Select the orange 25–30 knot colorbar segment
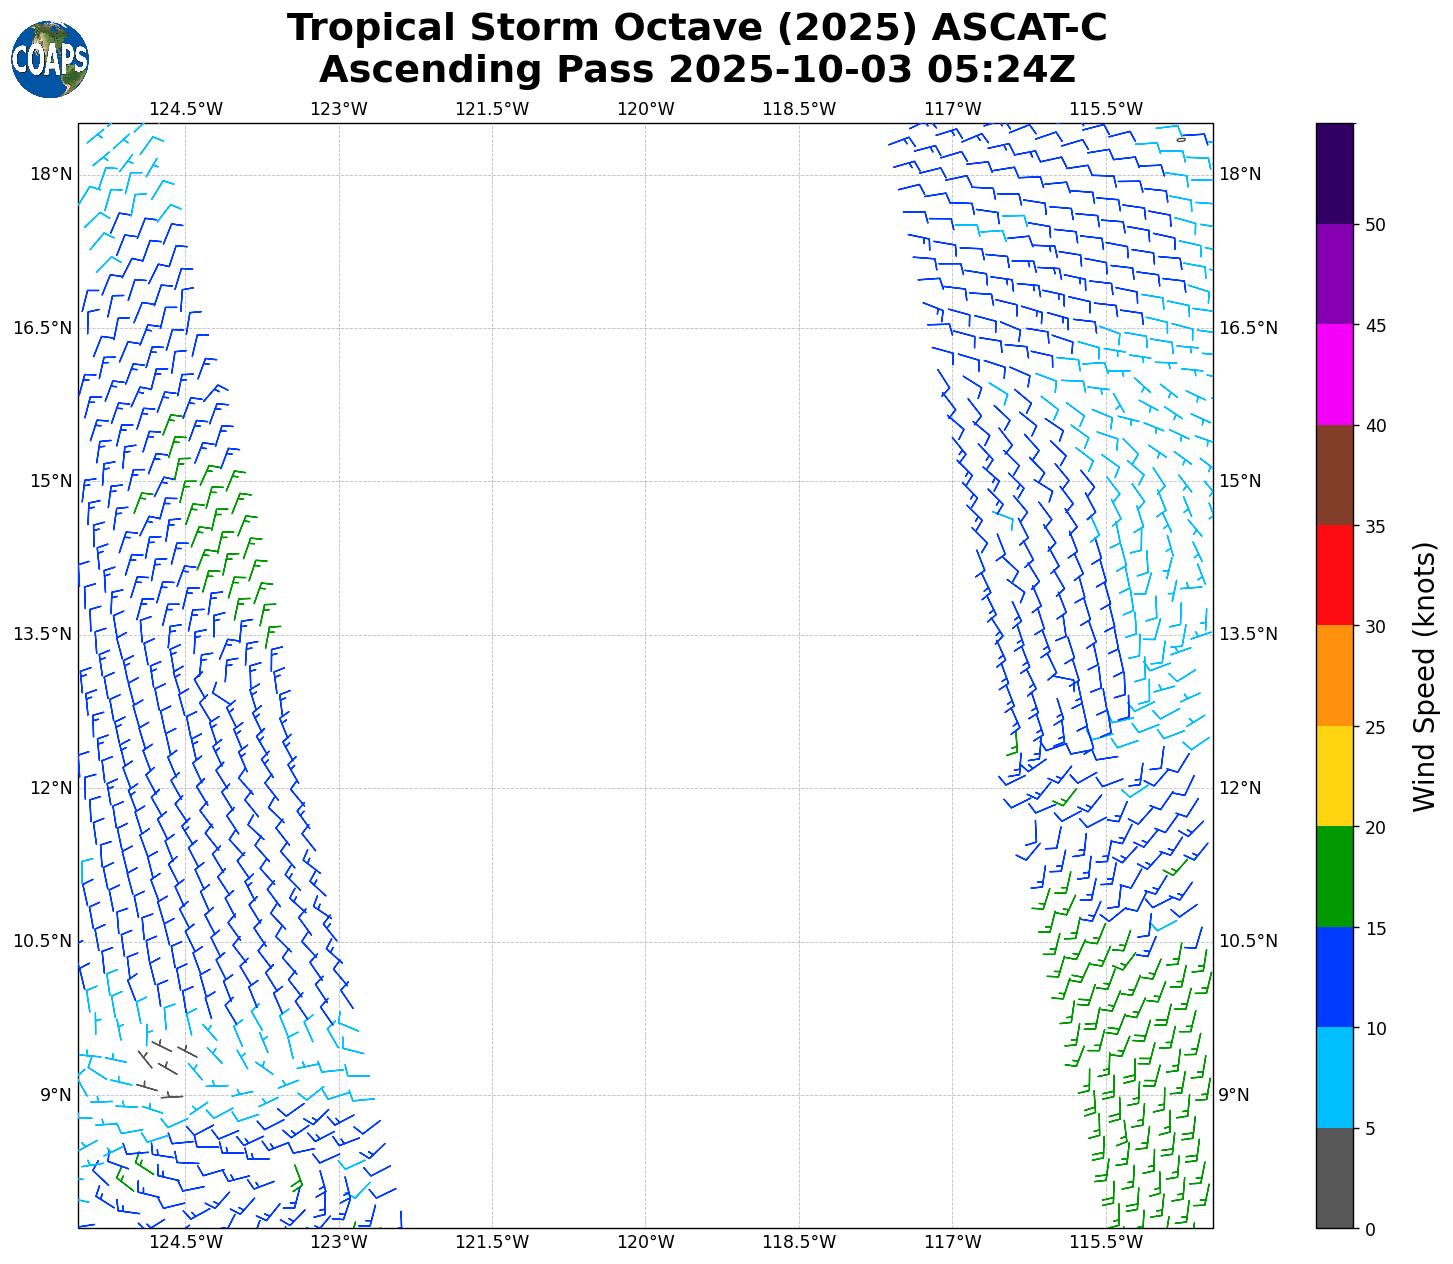1453x1264 pixels. [1334, 675]
